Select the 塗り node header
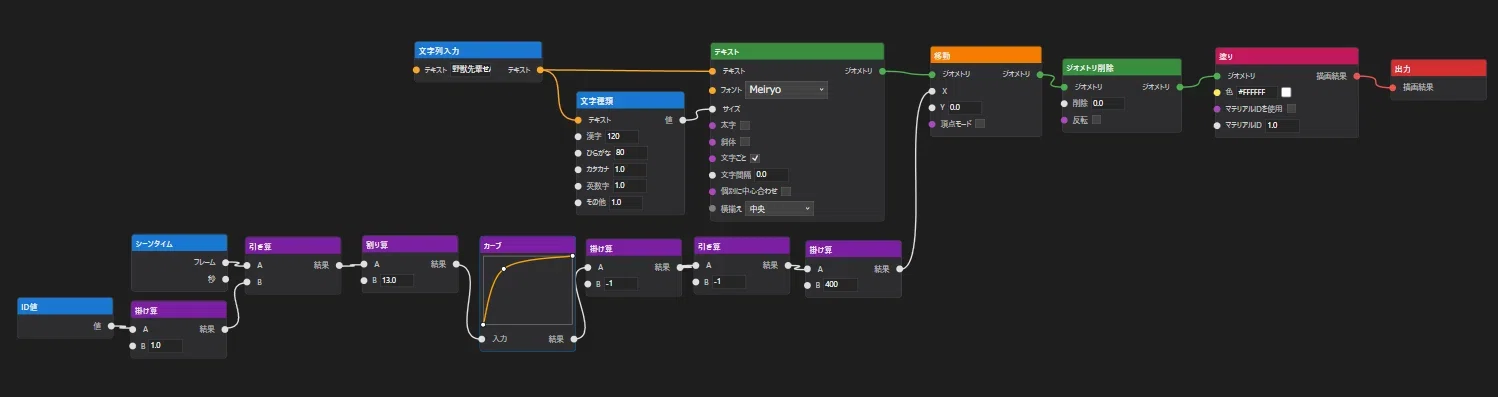The width and height of the screenshot is (1498, 397). pos(1287,56)
